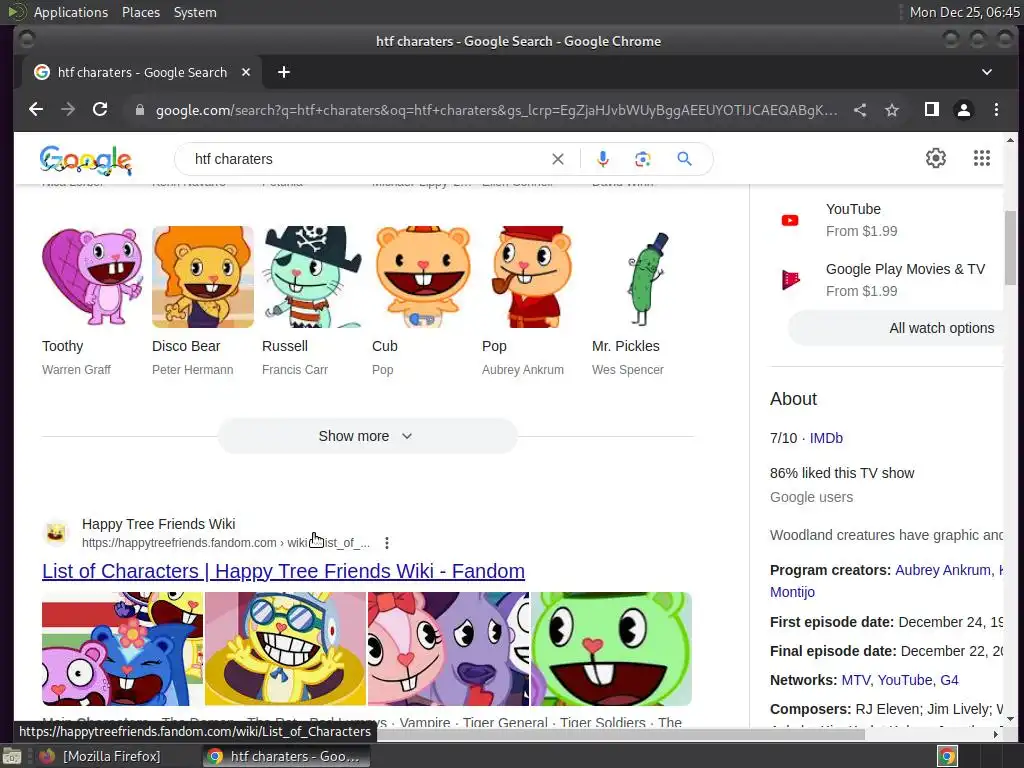The width and height of the screenshot is (1024, 768).
Task: Open Chrome profile avatar menu
Action: pos(963,110)
